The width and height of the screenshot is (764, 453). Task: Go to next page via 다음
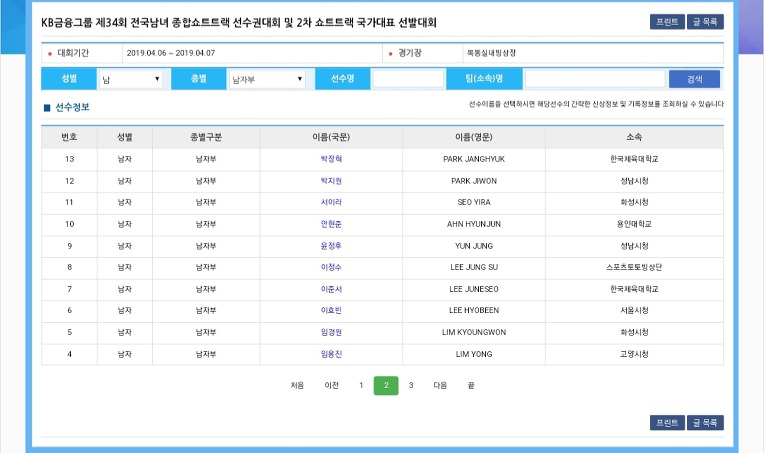pyautogui.click(x=440, y=385)
